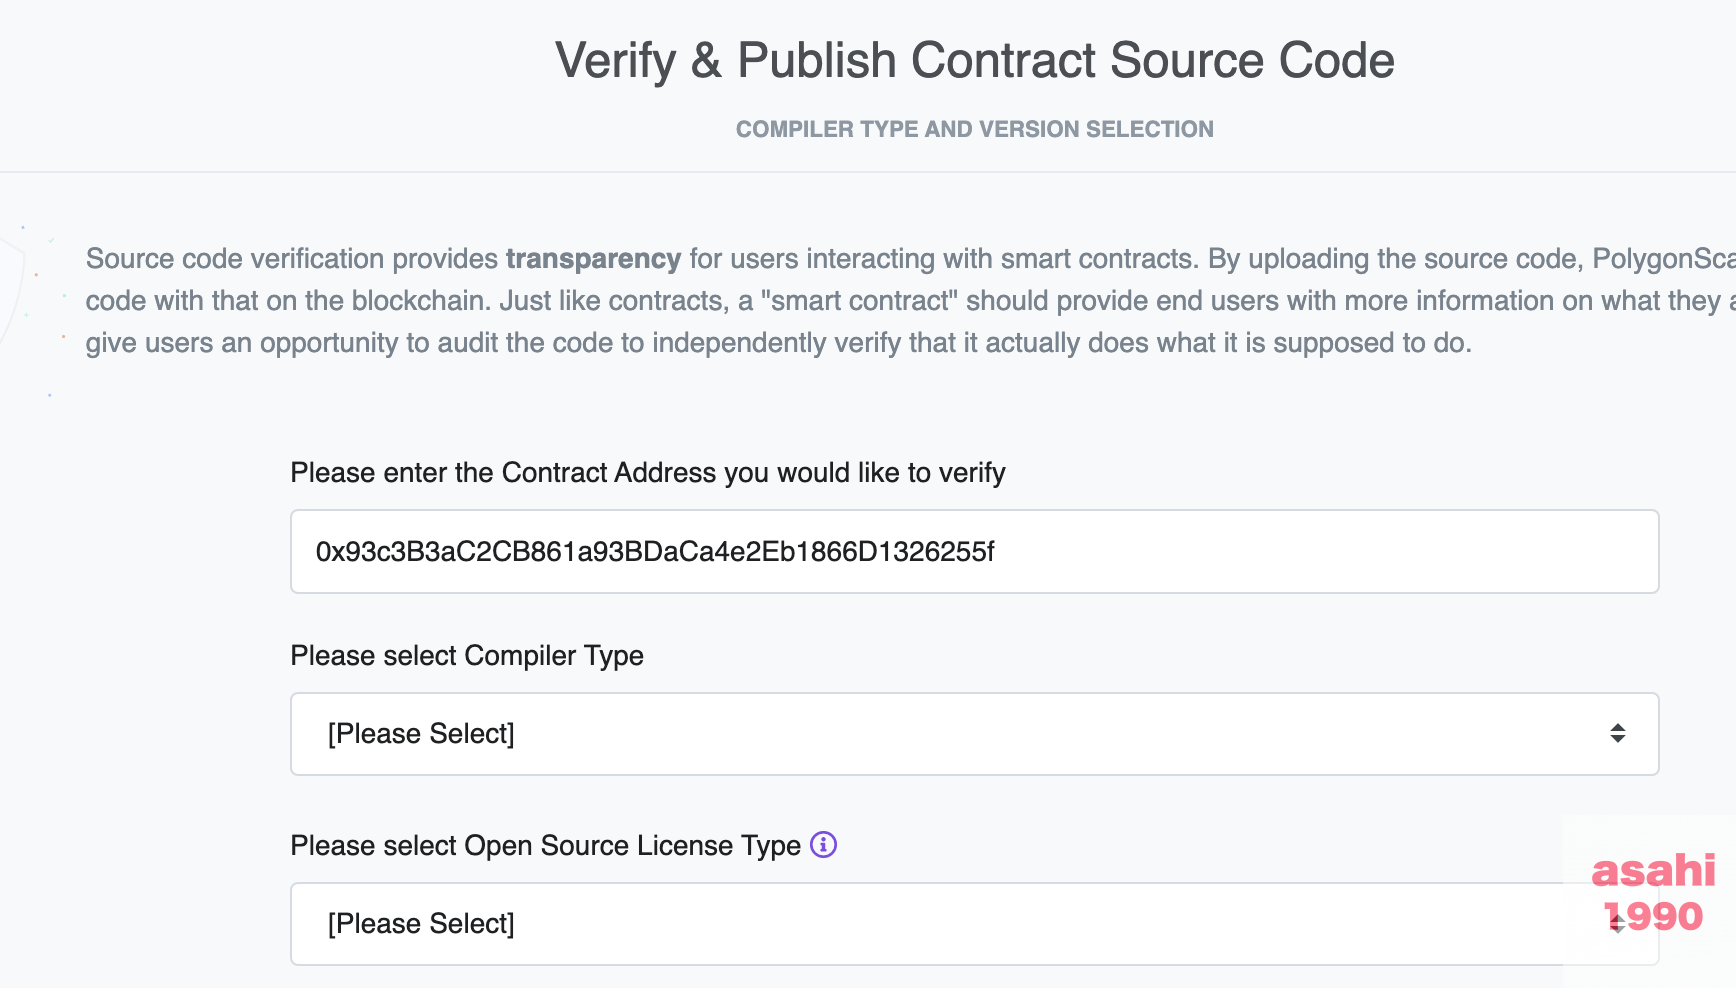The width and height of the screenshot is (1736, 988).
Task: Click the Please select Open Source License Type label
Action: pyautogui.click(x=546, y=846)
